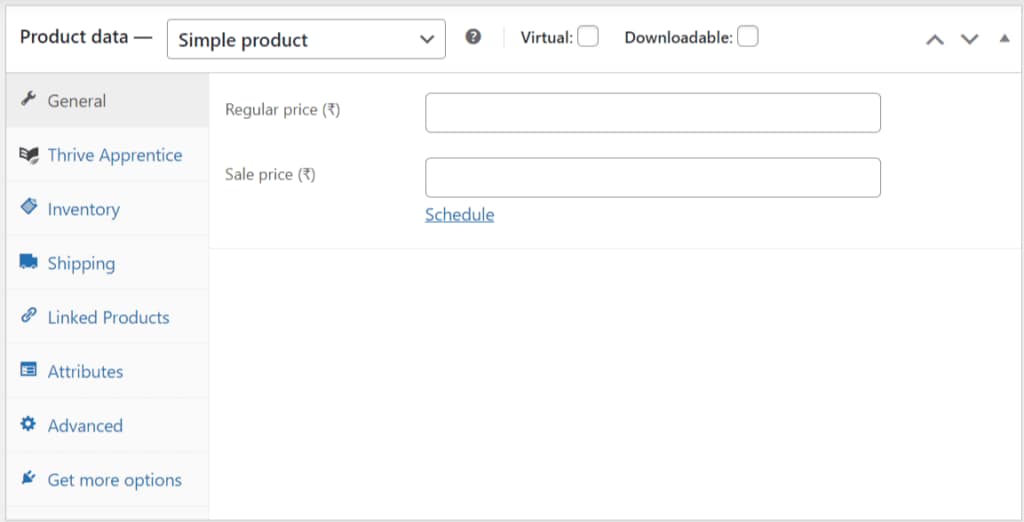Click the Attributes list icon

pyautogui.click(x=29, y=370)
